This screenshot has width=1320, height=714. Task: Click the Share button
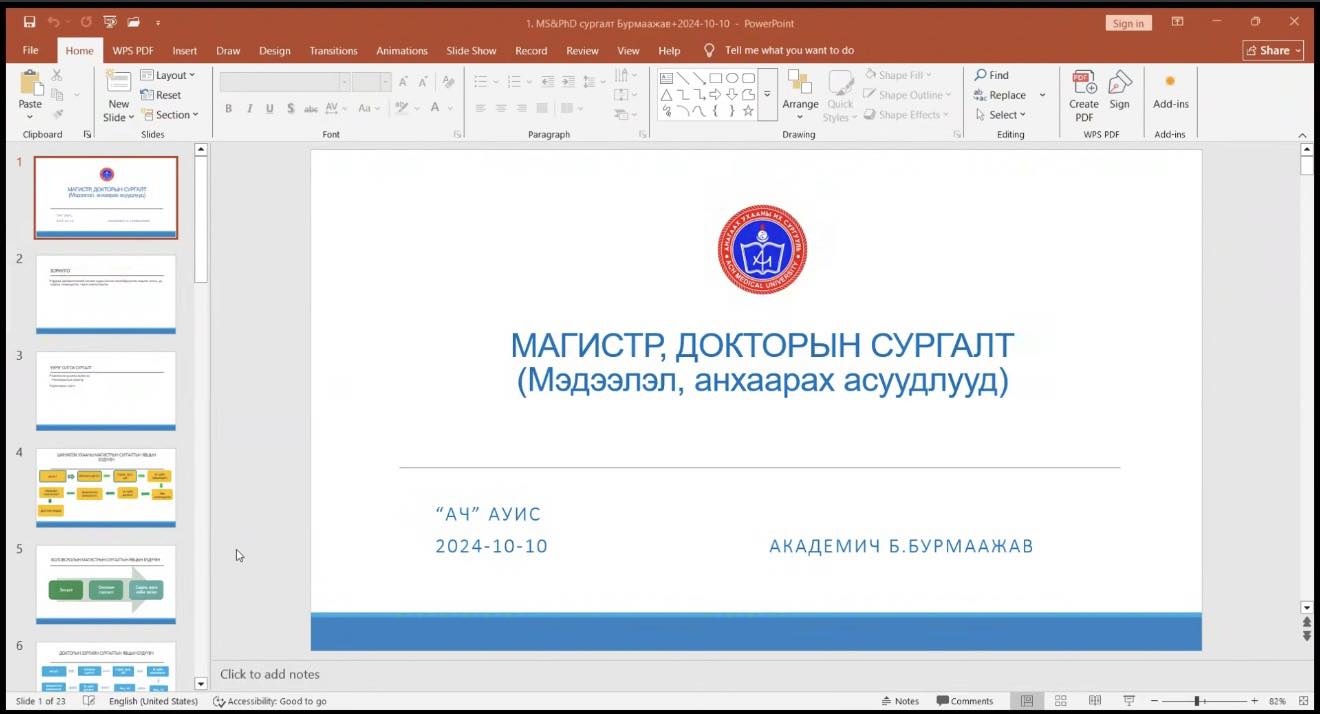[x=1273, y=50]
